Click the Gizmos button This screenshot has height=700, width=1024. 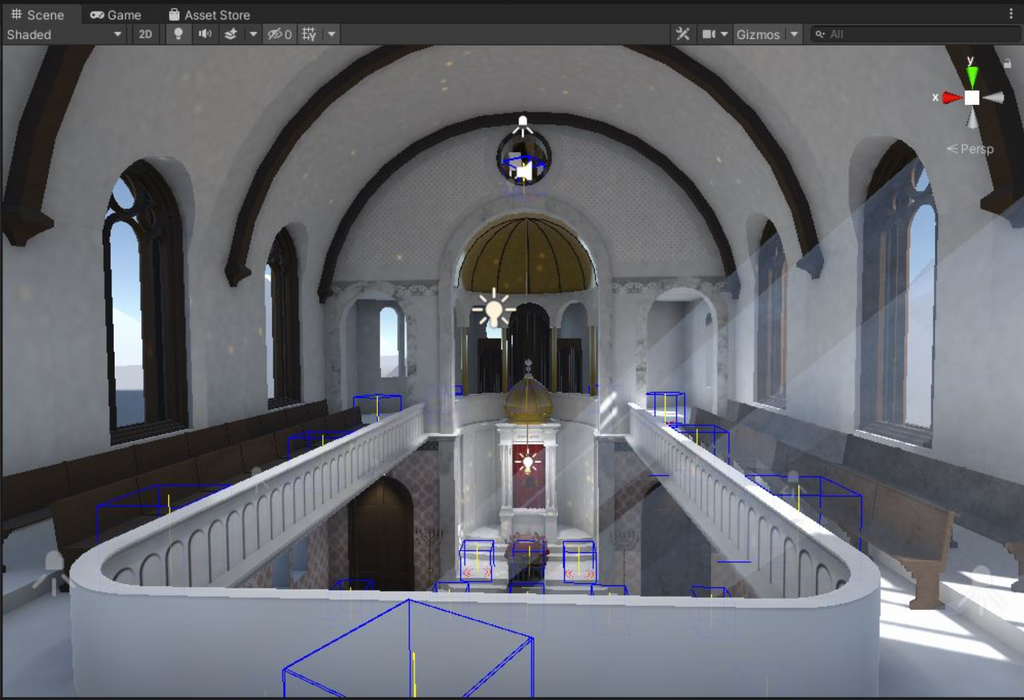pos(758,34)
